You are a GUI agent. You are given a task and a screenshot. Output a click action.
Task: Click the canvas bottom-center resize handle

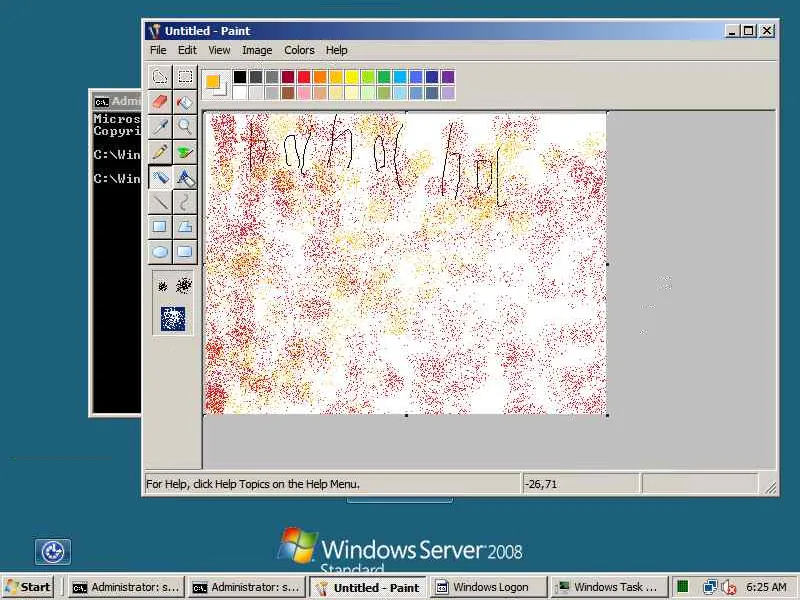(406, 415)
